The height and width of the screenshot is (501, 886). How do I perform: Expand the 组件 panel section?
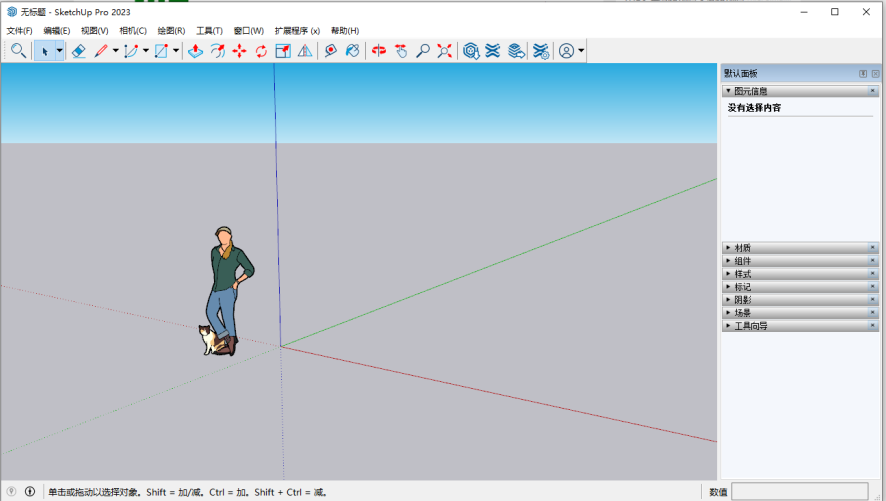click(728, 260)
